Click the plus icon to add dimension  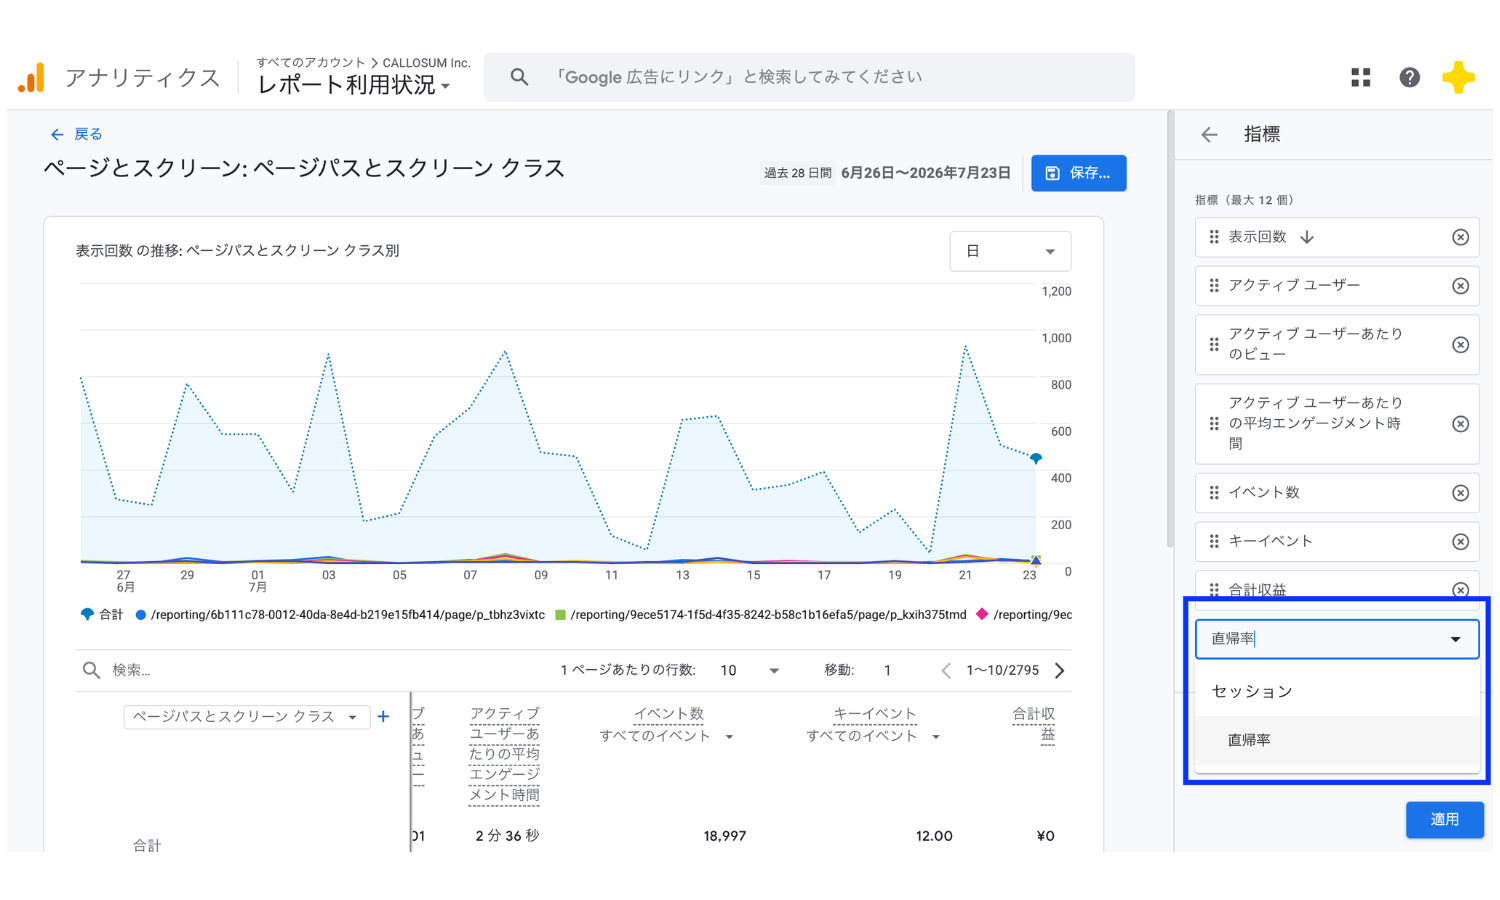coord(383,717)
